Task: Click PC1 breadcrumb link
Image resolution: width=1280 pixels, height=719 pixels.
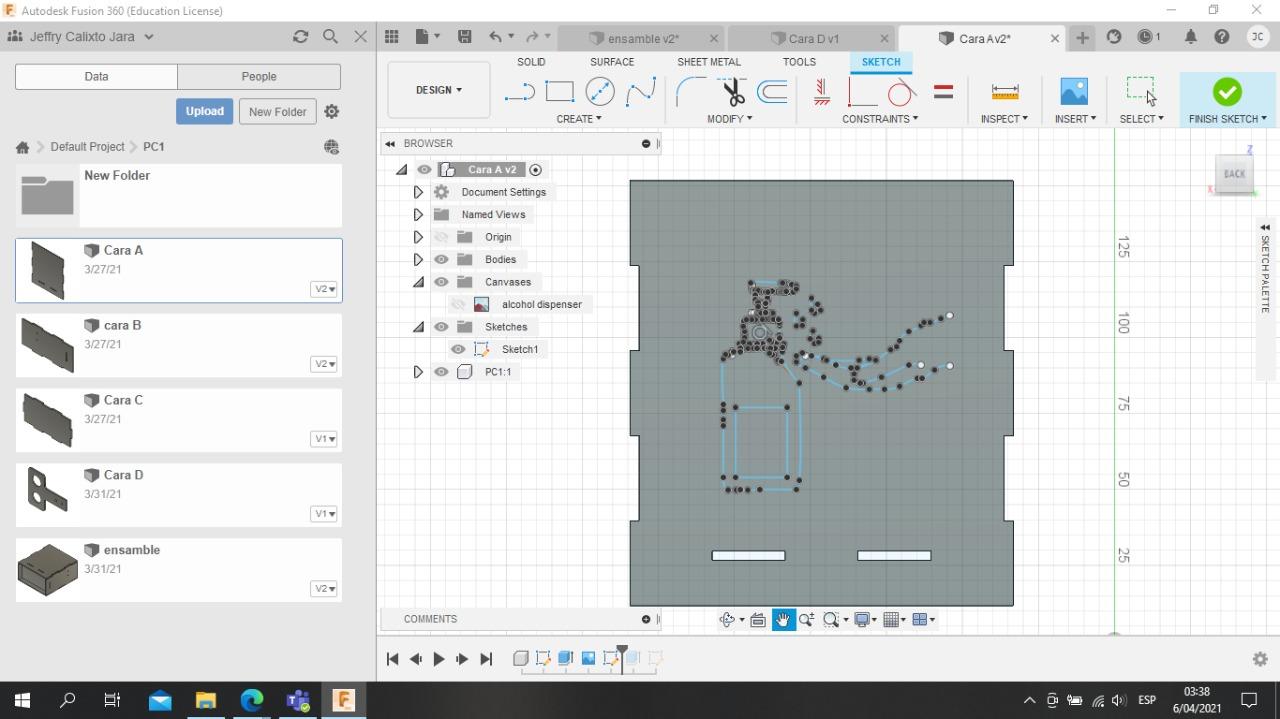Action: [x=153, y=146]
